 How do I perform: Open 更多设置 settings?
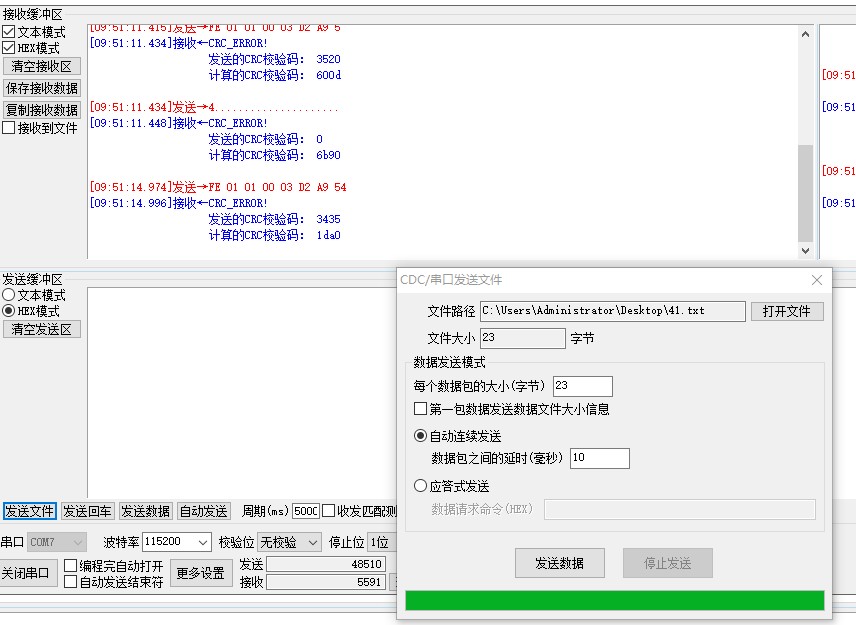point(201,573)
